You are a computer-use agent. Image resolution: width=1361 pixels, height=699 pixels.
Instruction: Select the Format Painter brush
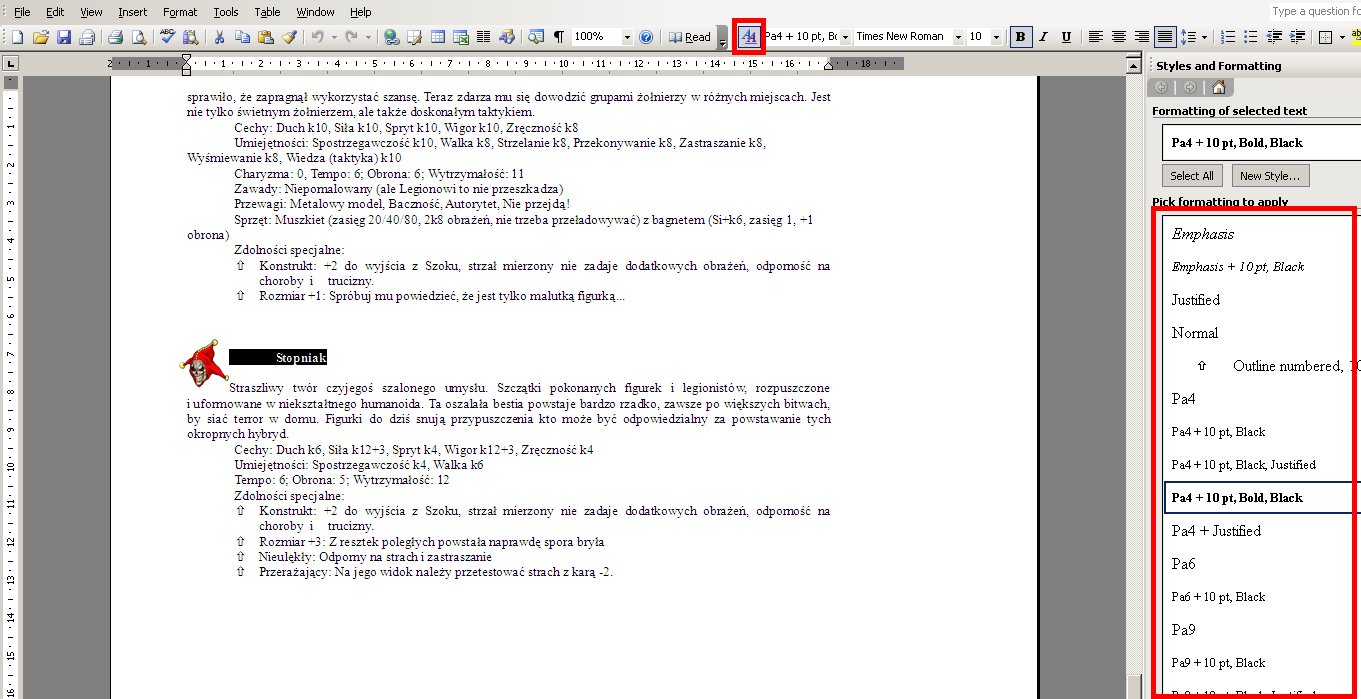point(289,37)
